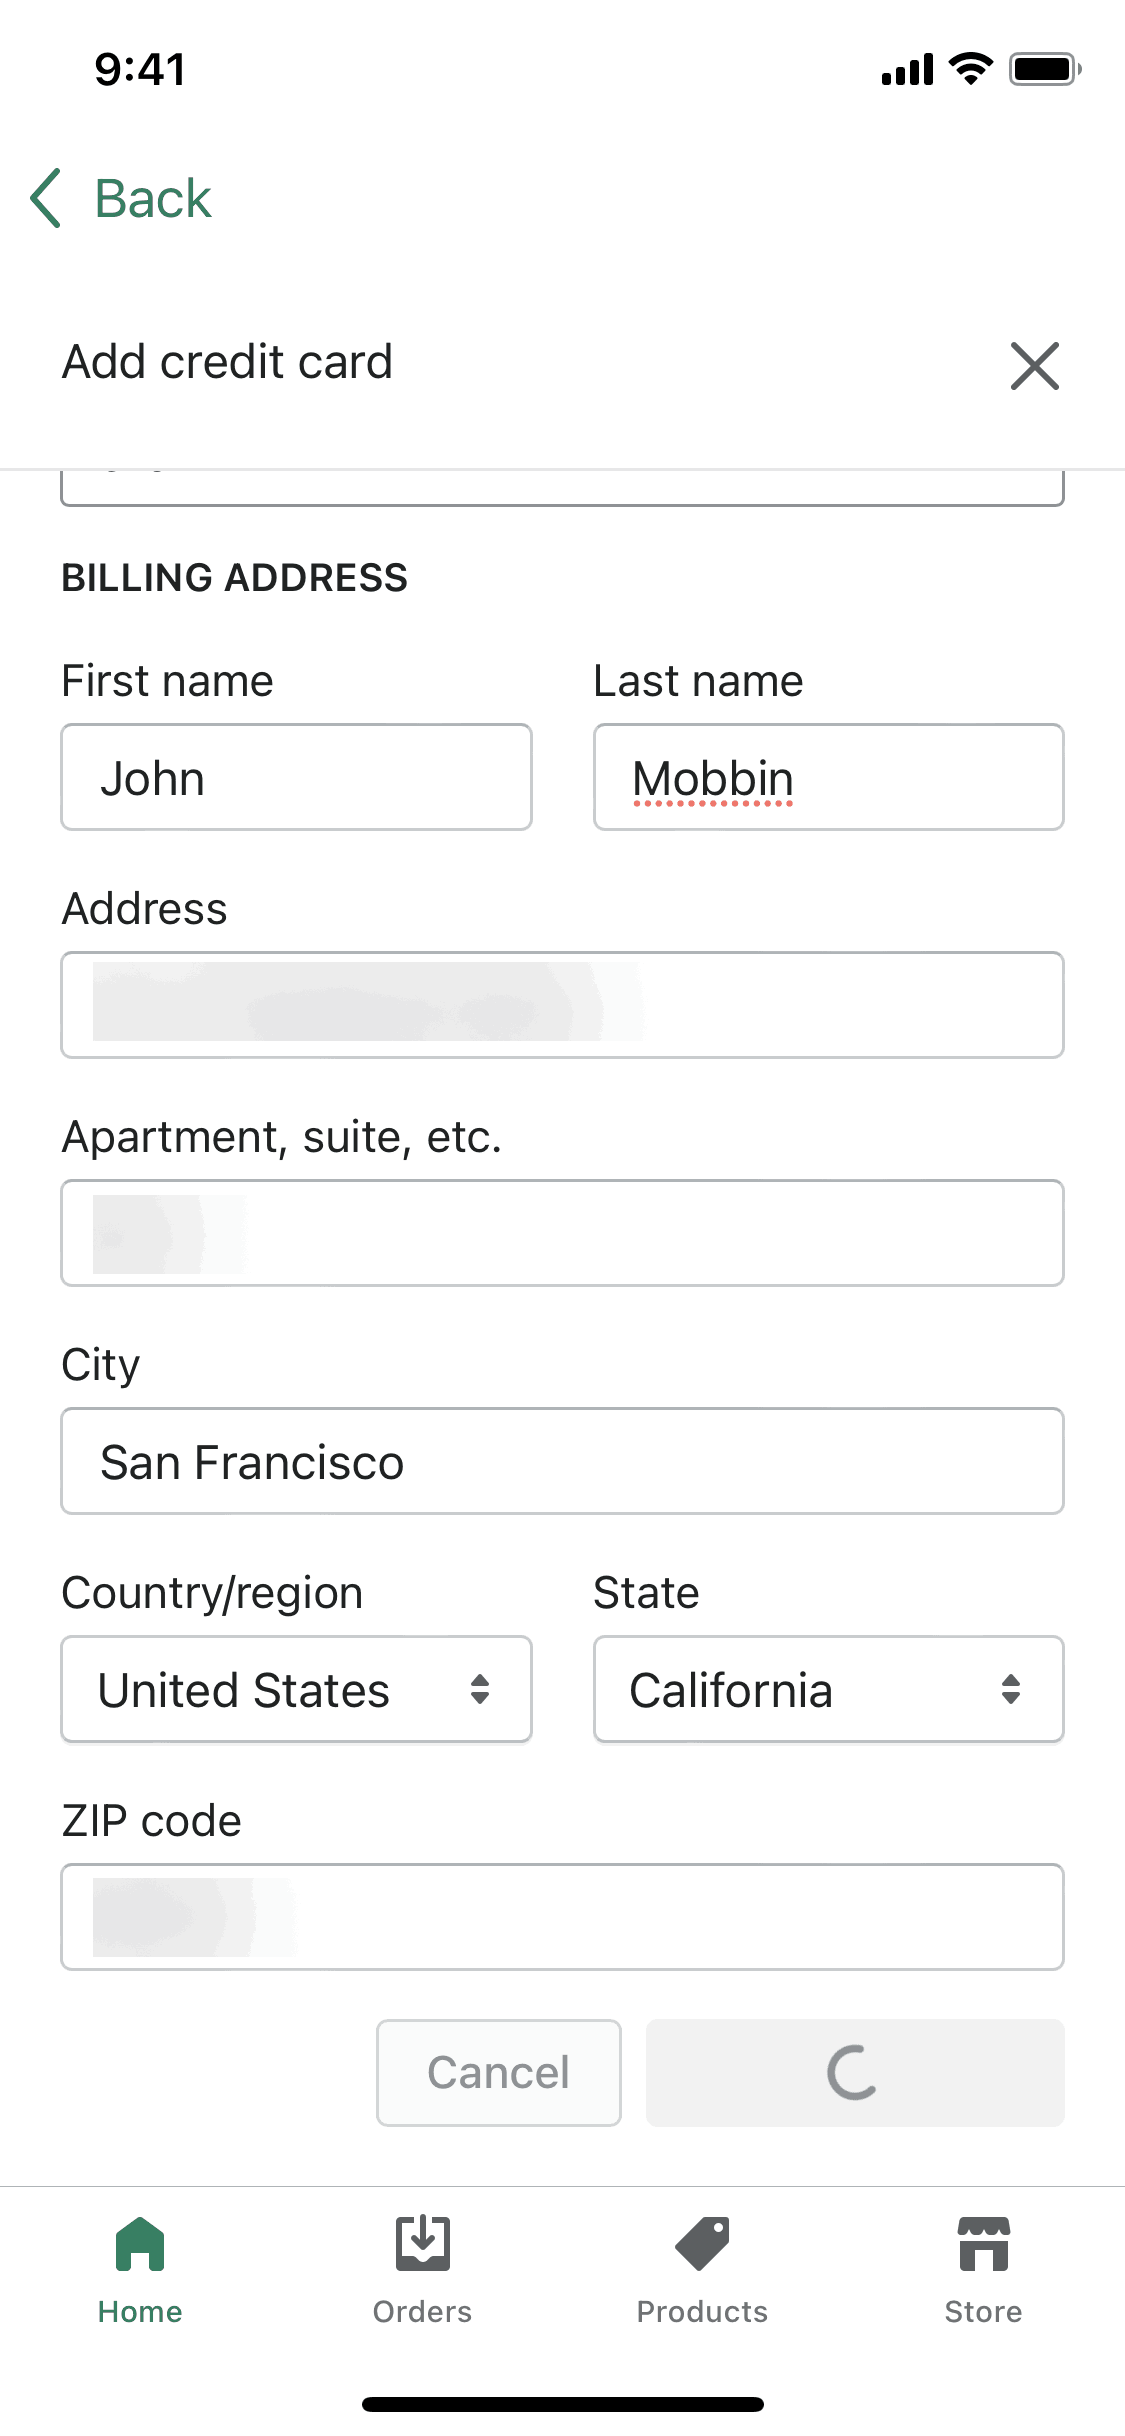Tap the battery status icon

click(1044, 69)
